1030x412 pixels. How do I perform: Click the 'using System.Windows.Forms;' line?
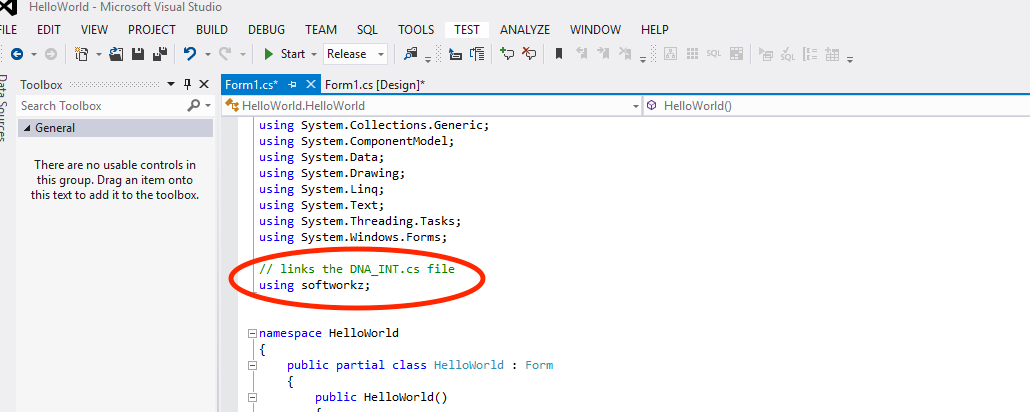[x=353, y=237]
